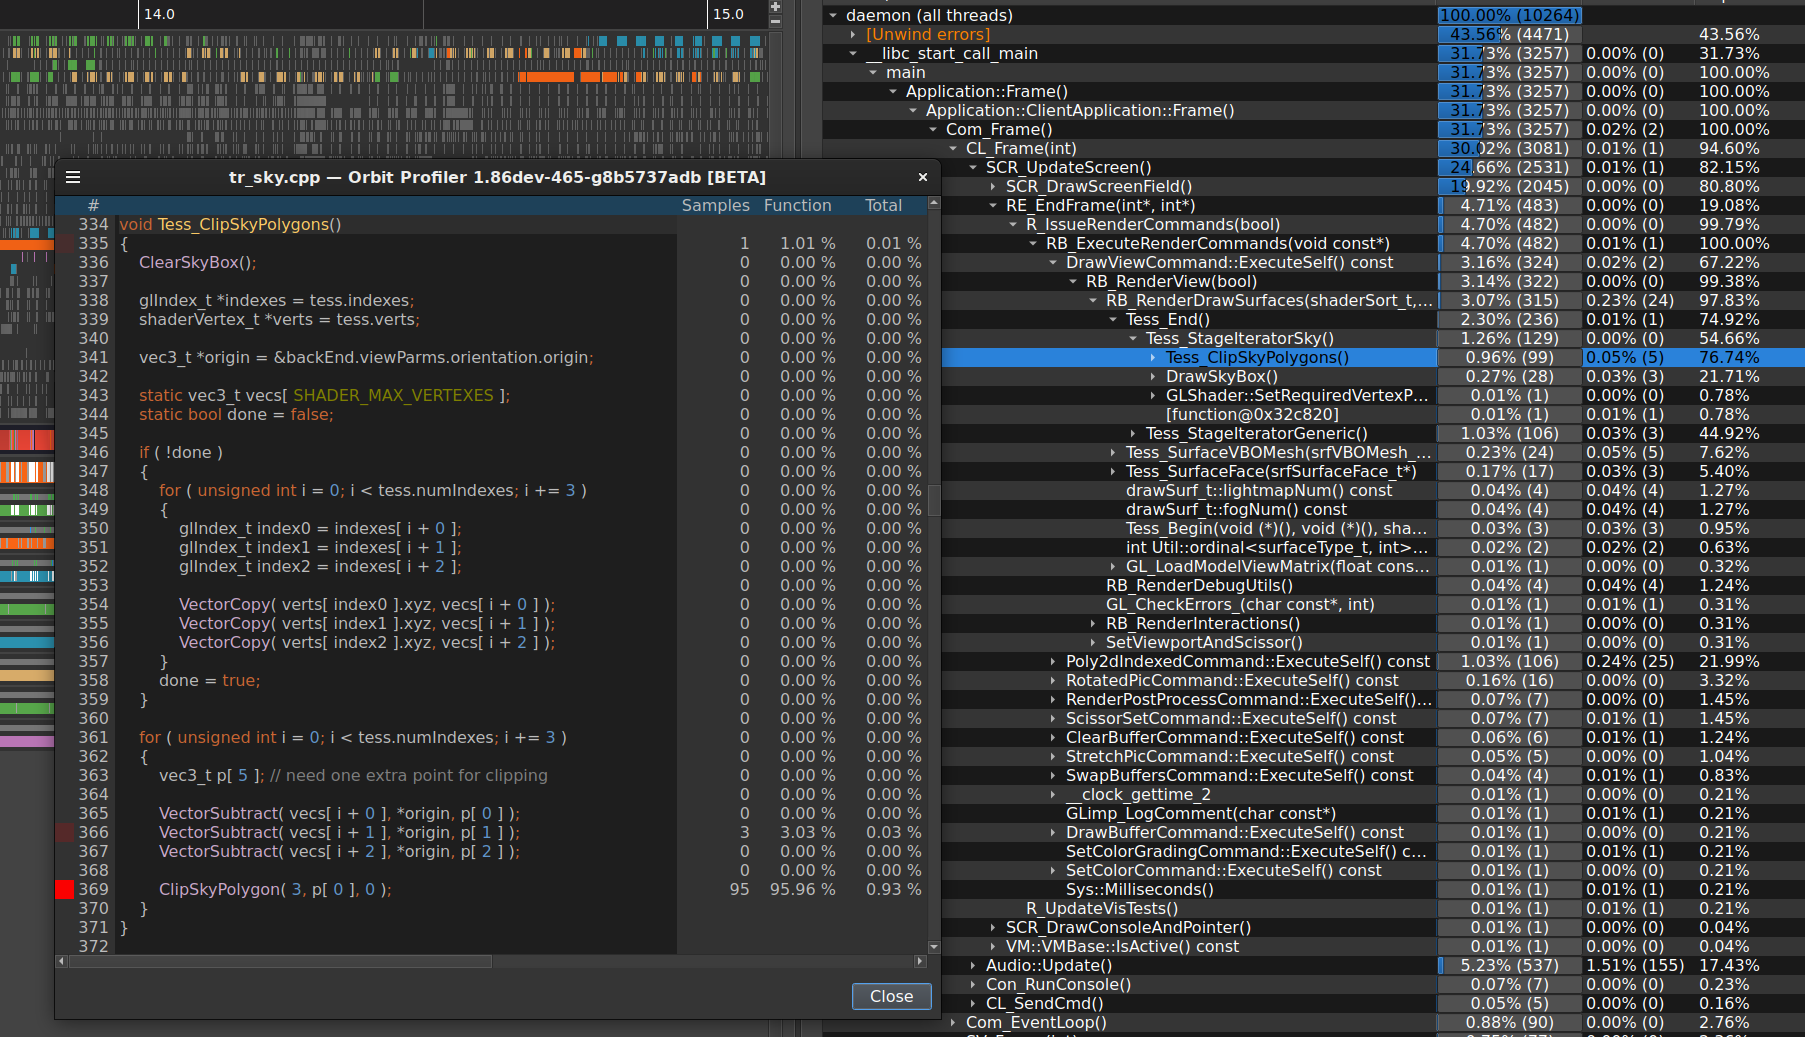Click the red hotspot marker beside line 369

pyautogui.click(x=65, y=889)
